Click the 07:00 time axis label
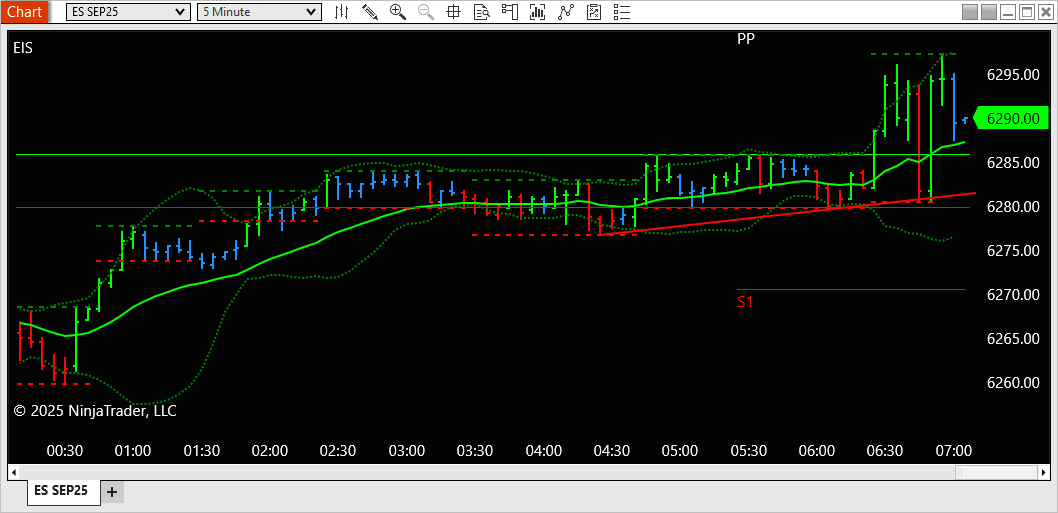 point(954,450)
